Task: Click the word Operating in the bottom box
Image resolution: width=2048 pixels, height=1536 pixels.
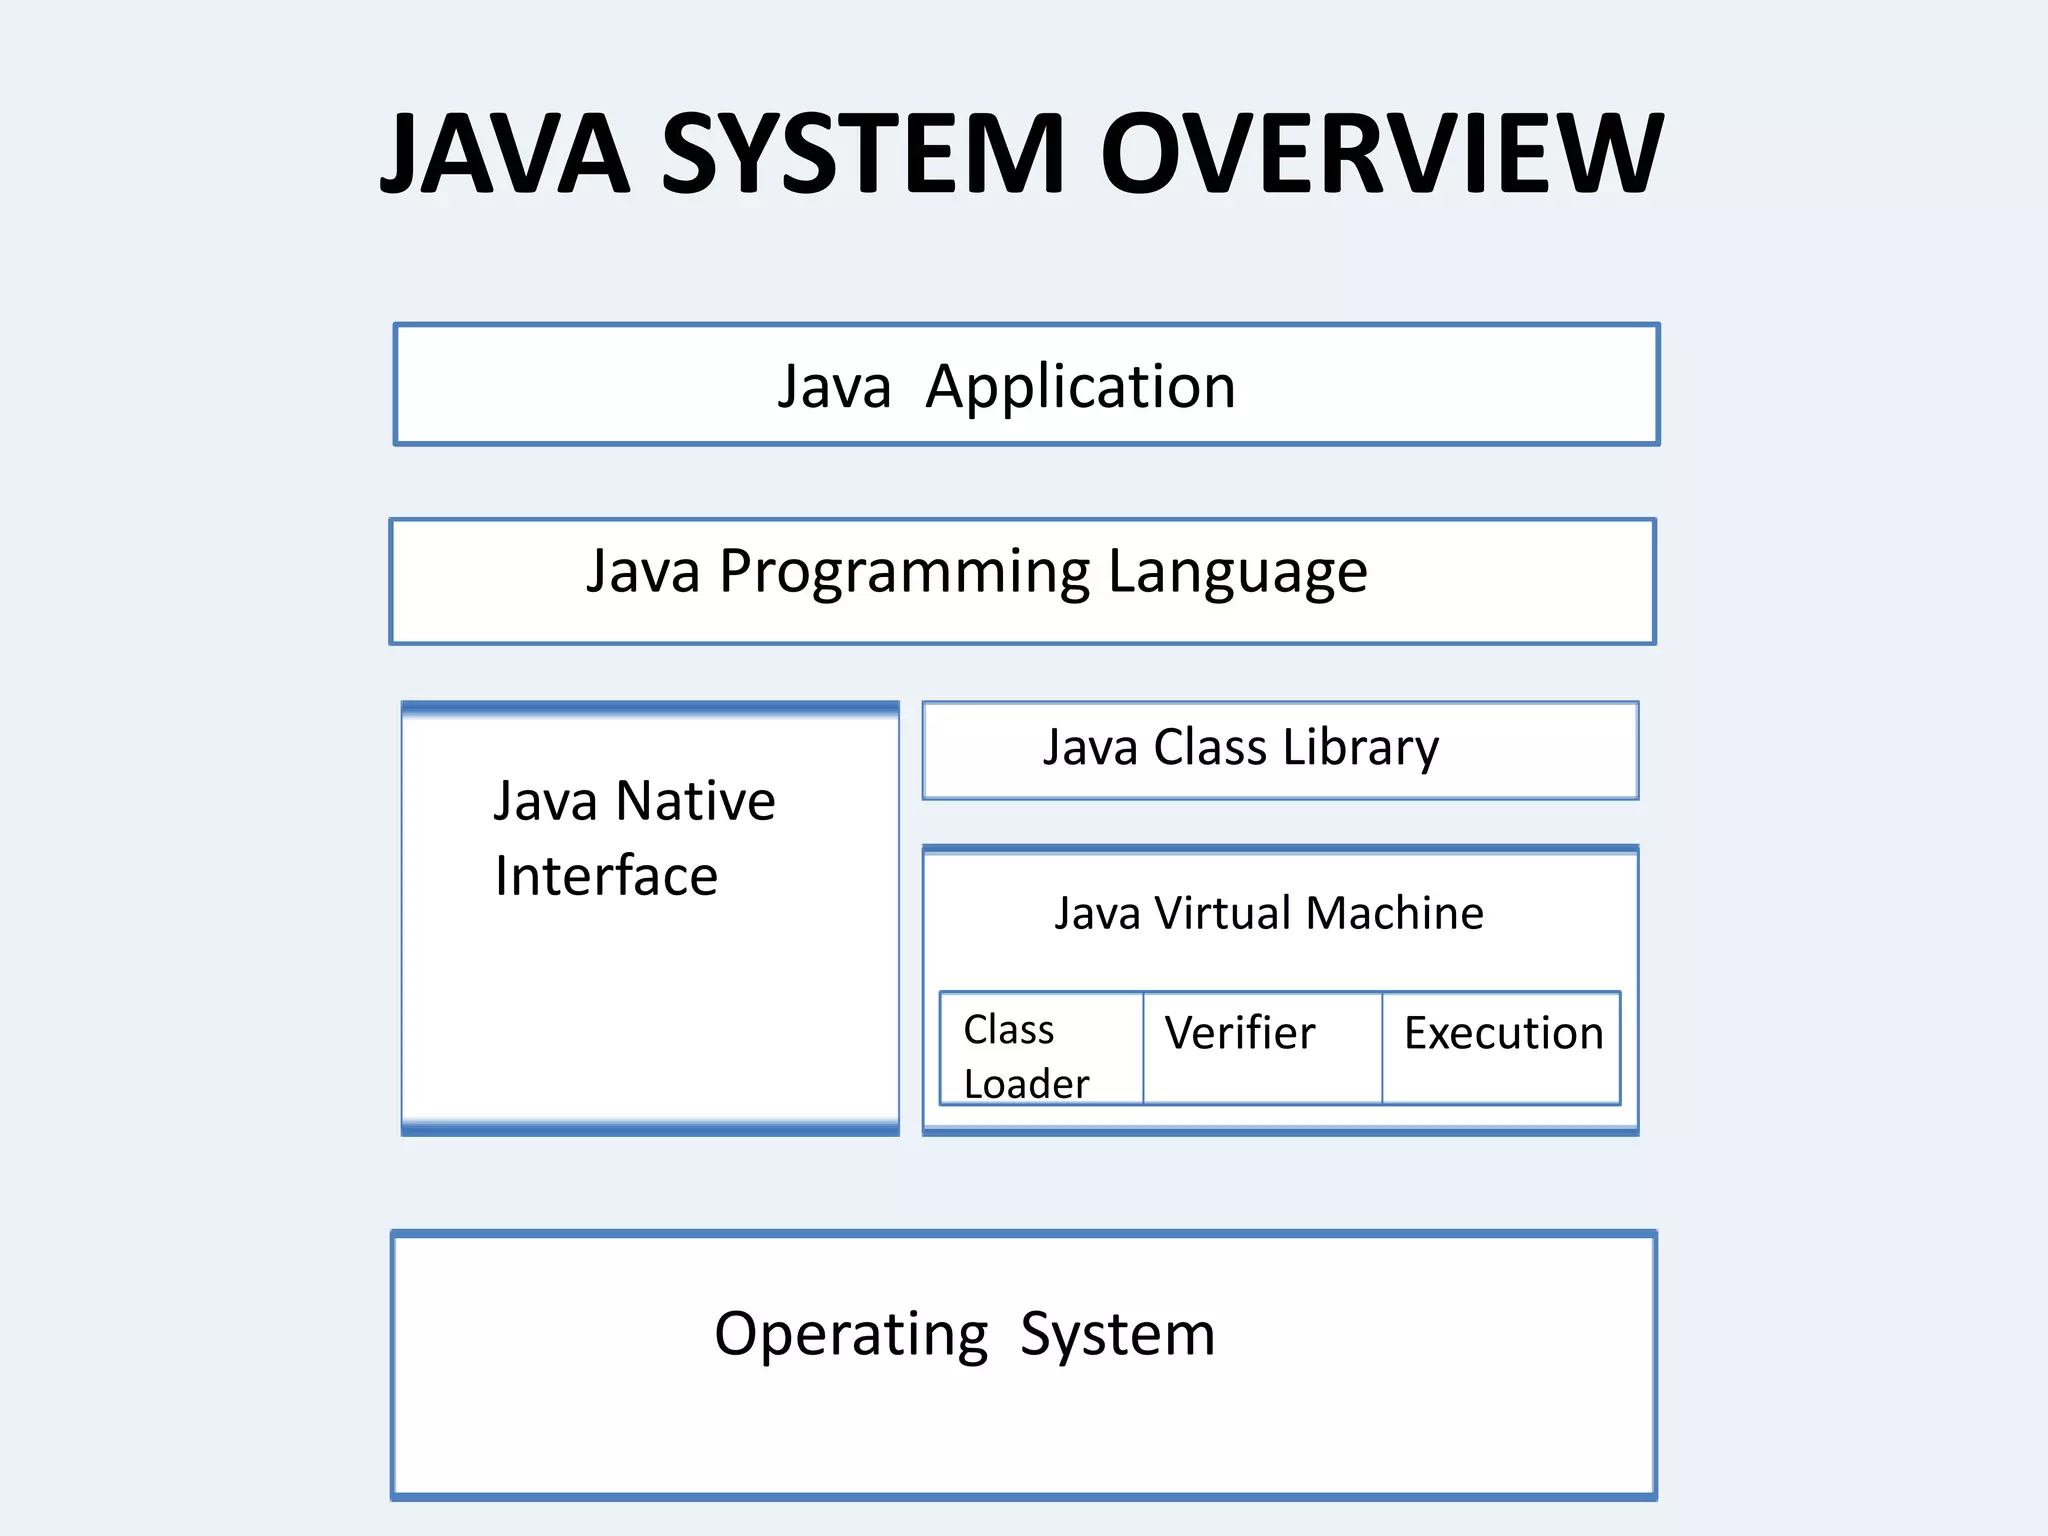Action: [x=851, y=1335]
